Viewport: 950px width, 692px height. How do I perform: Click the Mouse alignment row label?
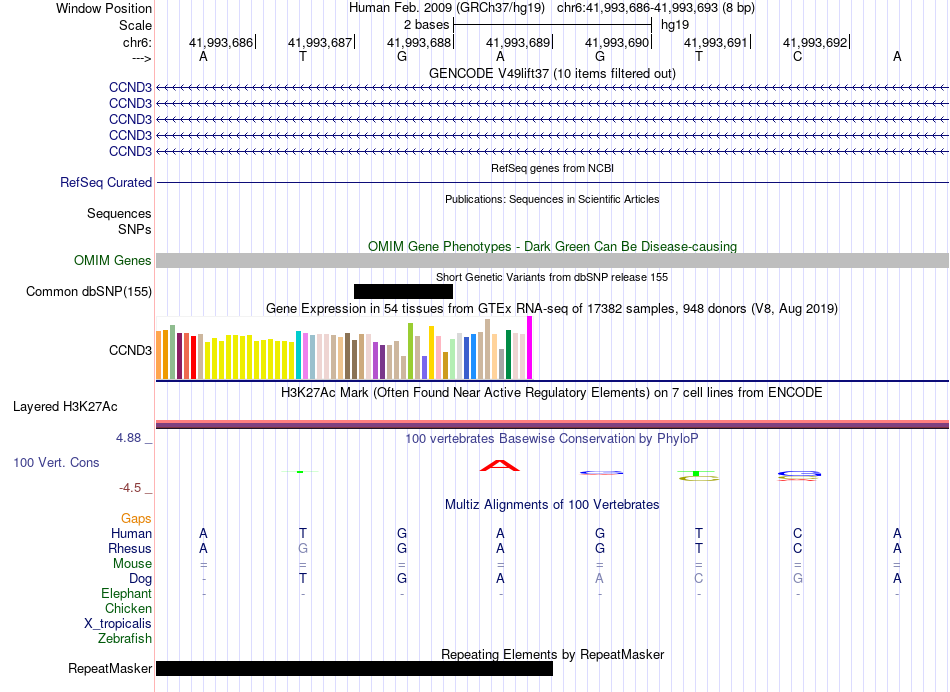[132, 564]
